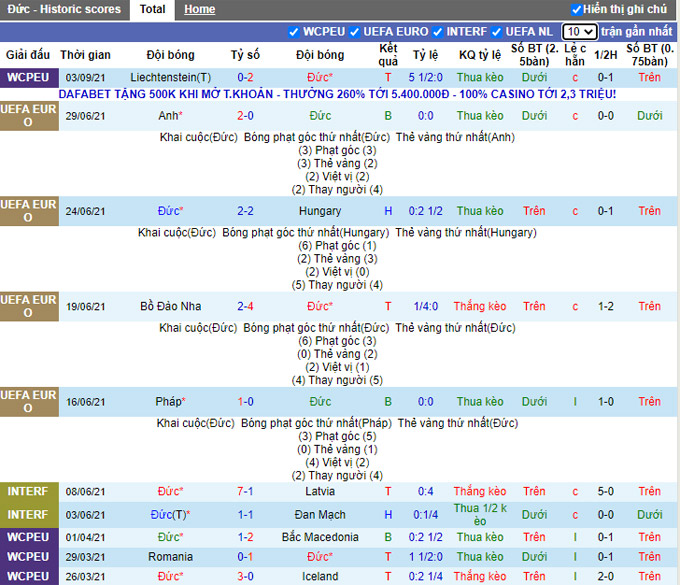680x585 pixels.
Task: Click the 2-4 score for Bồ Đào Nha
Action: click(x=245, y=307)
